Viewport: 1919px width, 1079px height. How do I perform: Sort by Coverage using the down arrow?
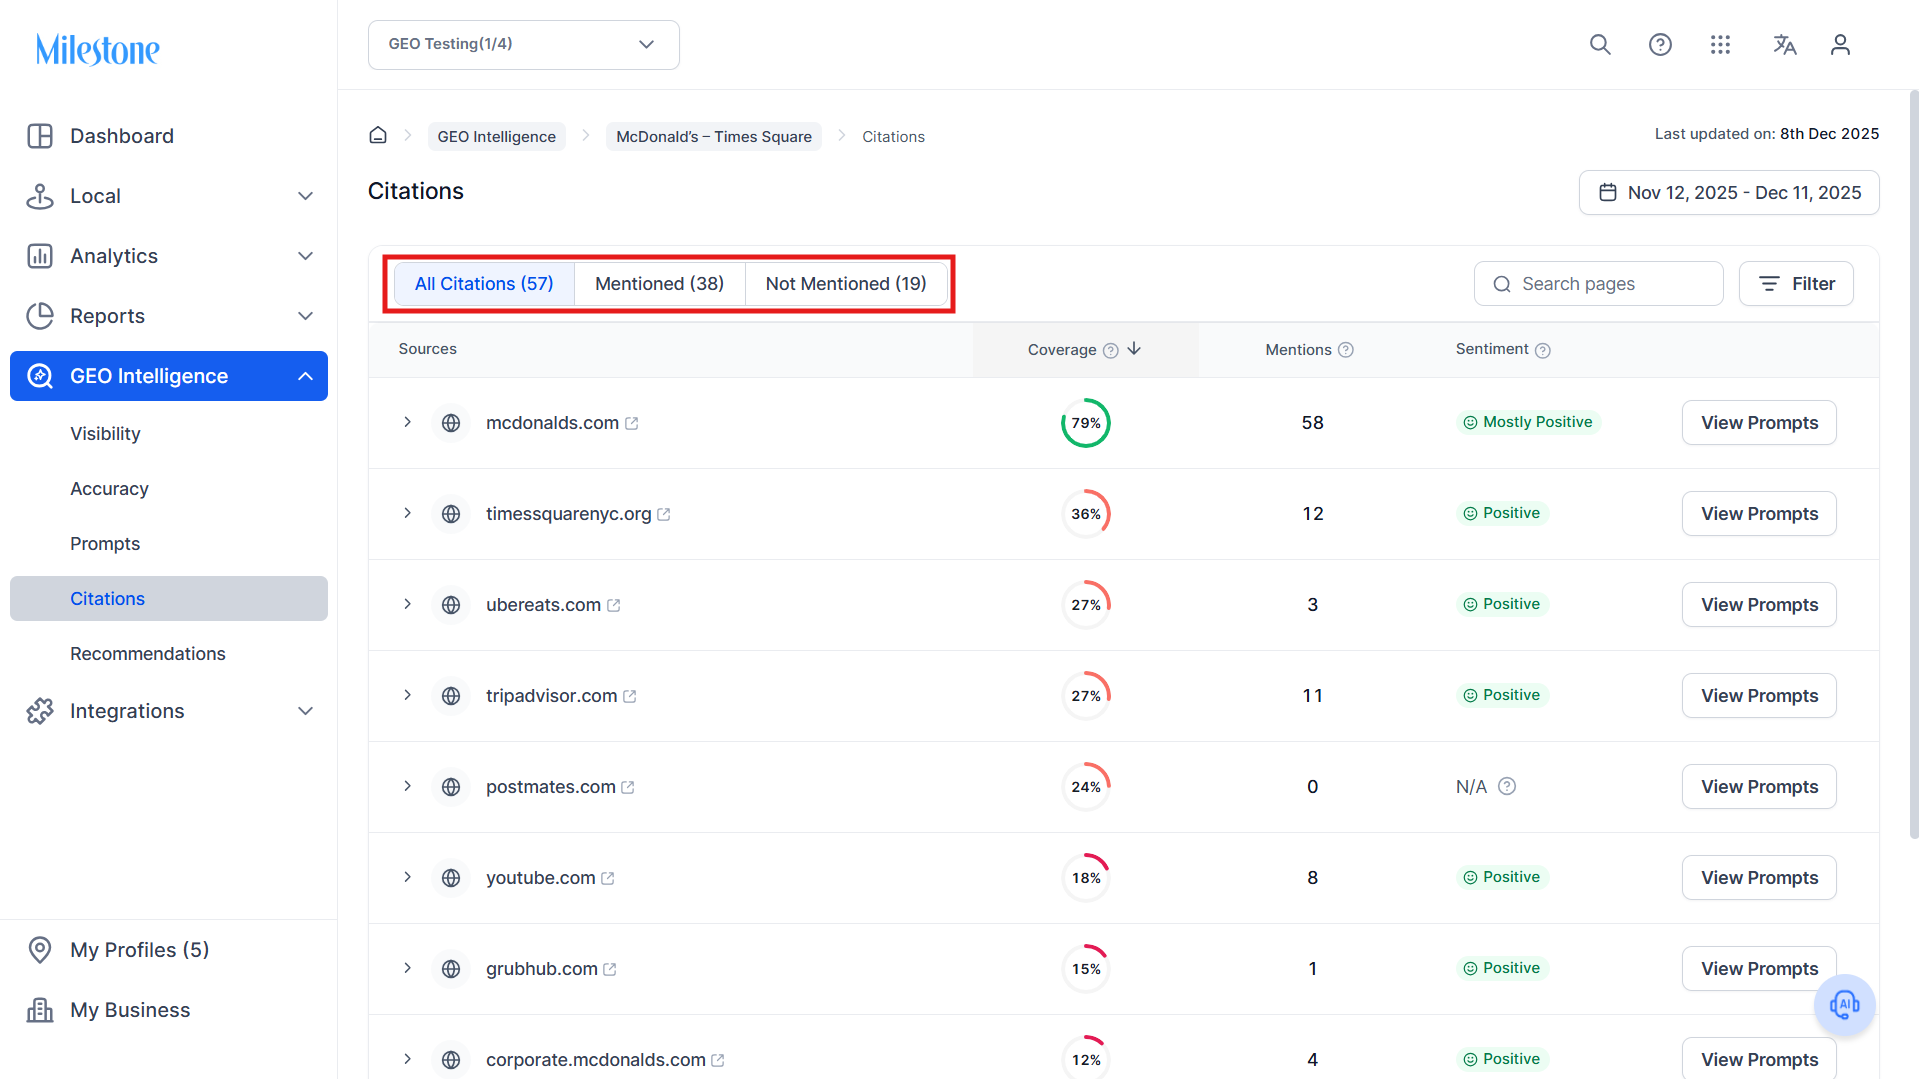[1134, 349]
